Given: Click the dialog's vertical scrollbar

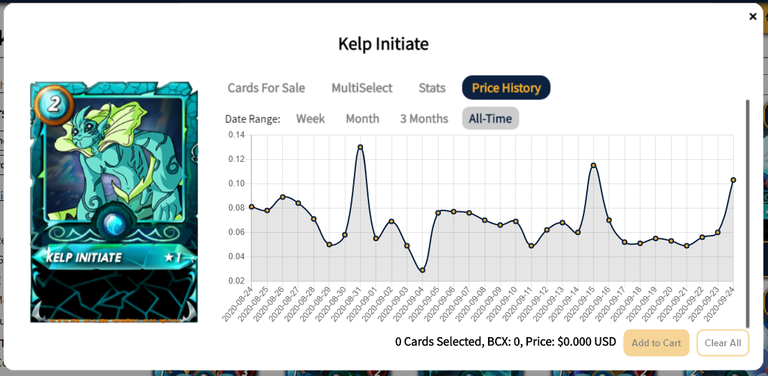Looking at the screenshot, I should [x=747, y=214].
